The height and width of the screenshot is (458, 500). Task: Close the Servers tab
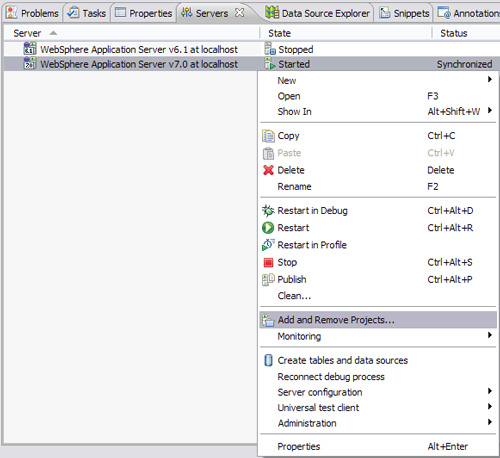pyautogui.click(x=239, y=13)
